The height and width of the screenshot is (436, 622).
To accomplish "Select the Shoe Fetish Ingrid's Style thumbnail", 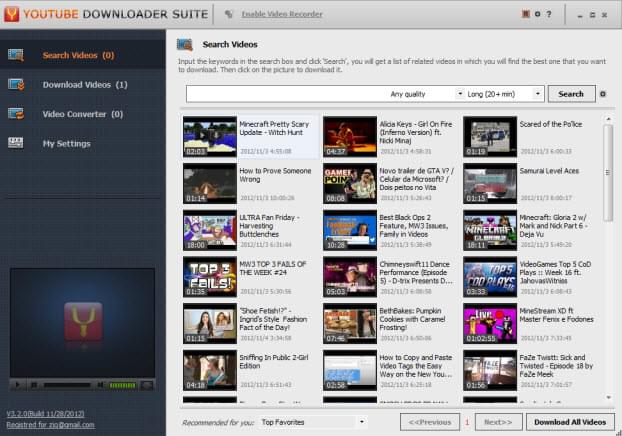I will [210, 323].
